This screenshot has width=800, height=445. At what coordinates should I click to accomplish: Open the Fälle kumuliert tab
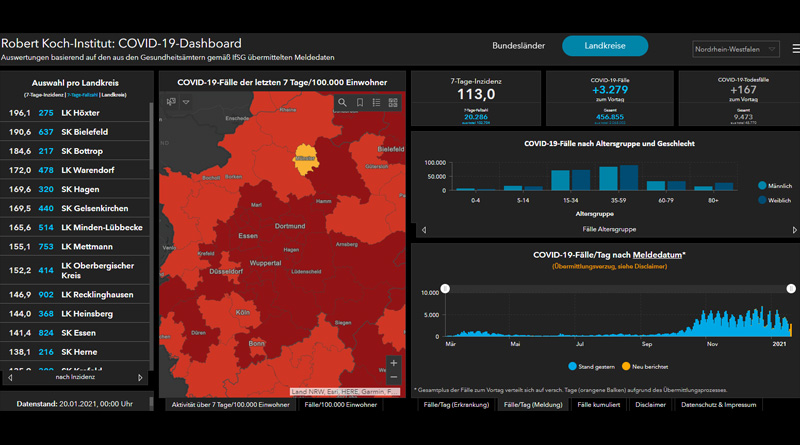pyautogui.click(x=599, y=405)
